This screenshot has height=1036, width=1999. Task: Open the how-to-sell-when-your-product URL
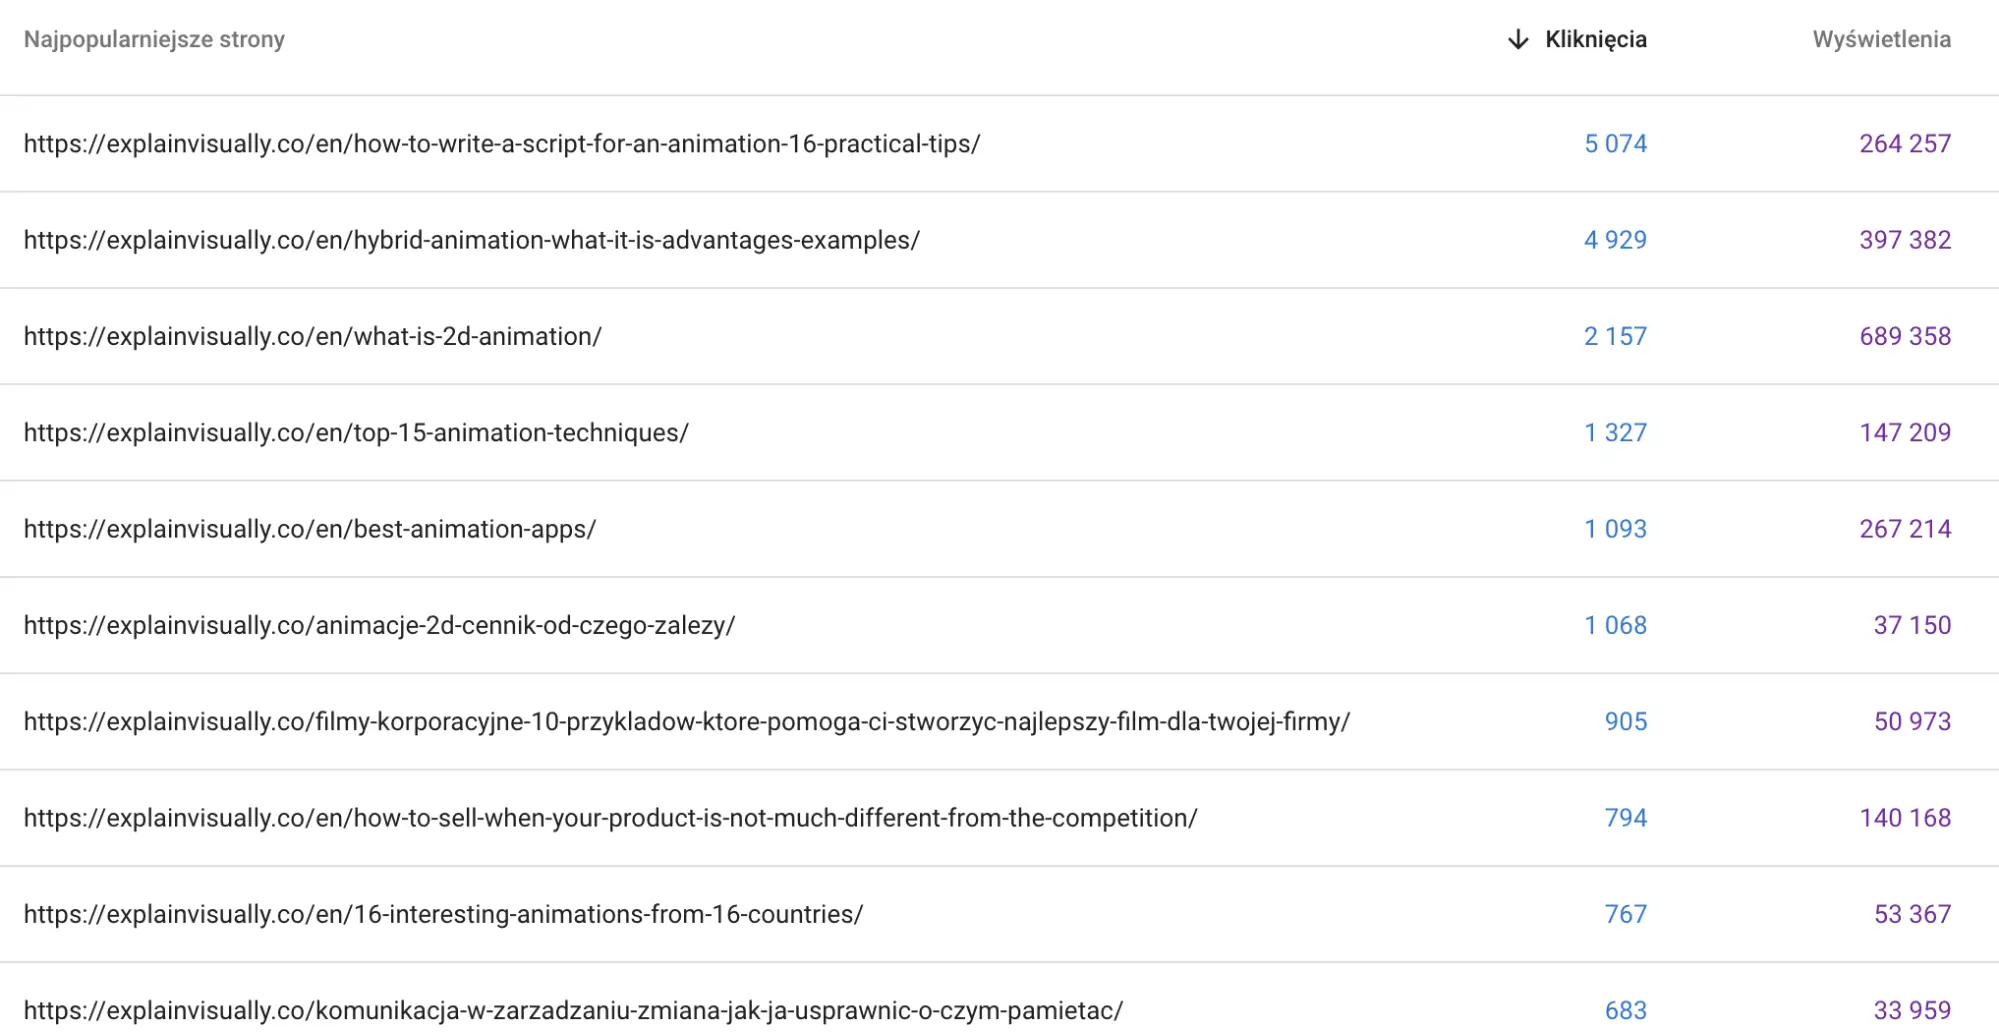[611, 818]
